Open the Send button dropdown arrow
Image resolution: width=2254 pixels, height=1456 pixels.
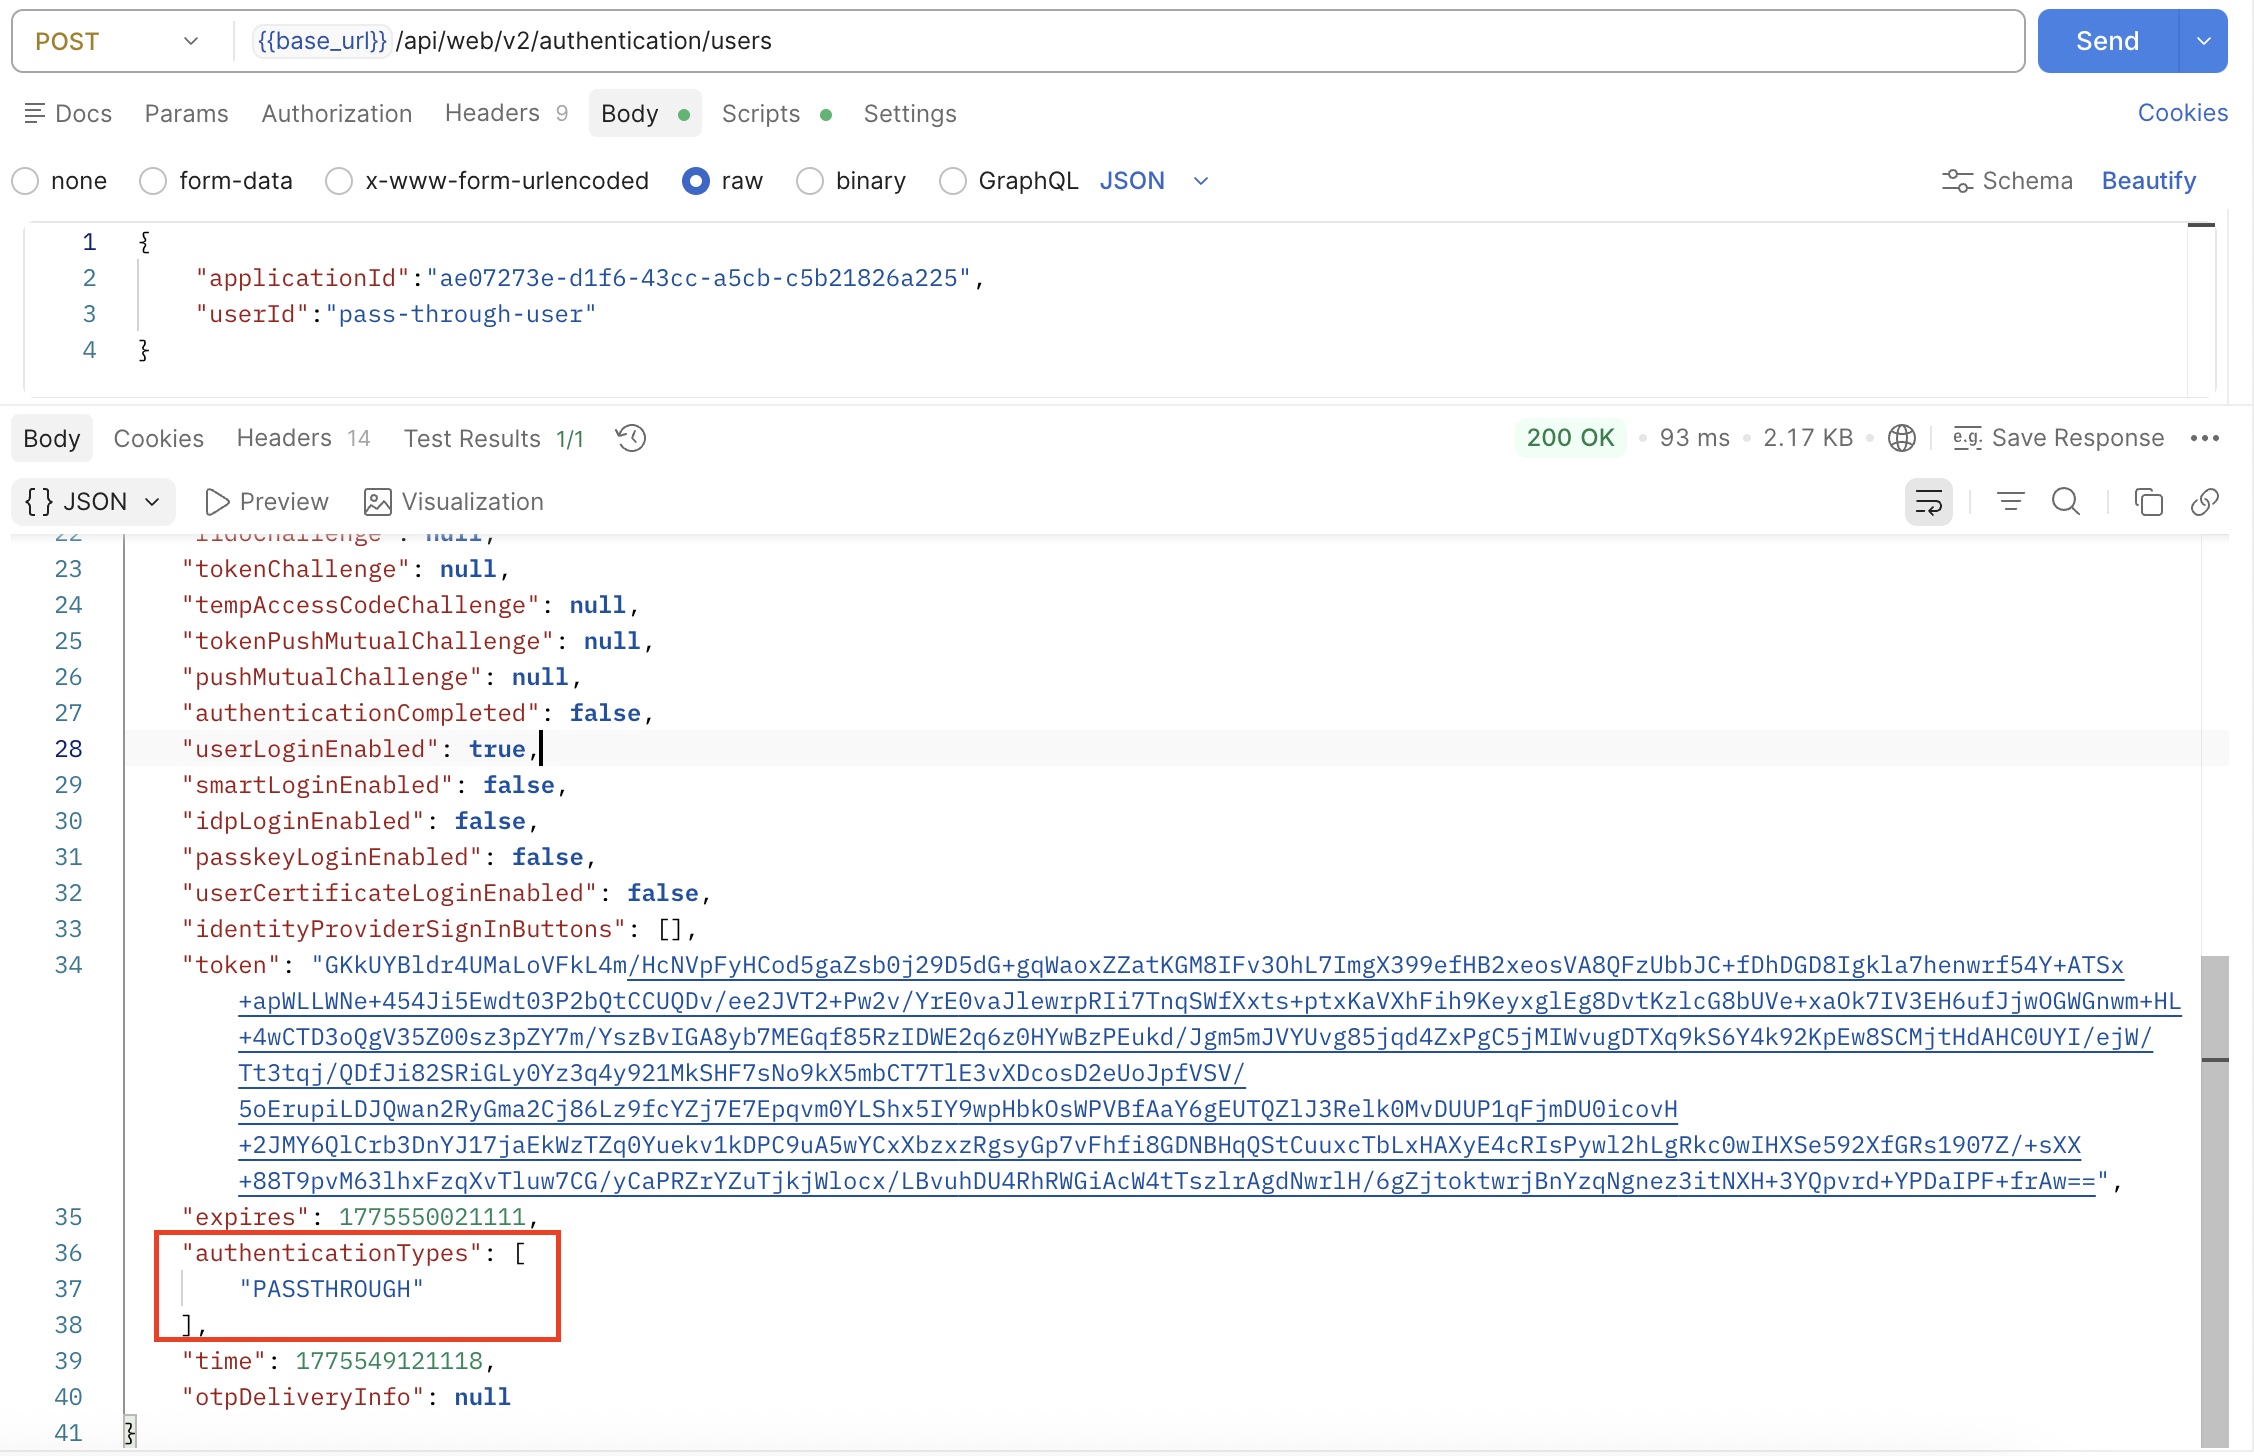2203,41
